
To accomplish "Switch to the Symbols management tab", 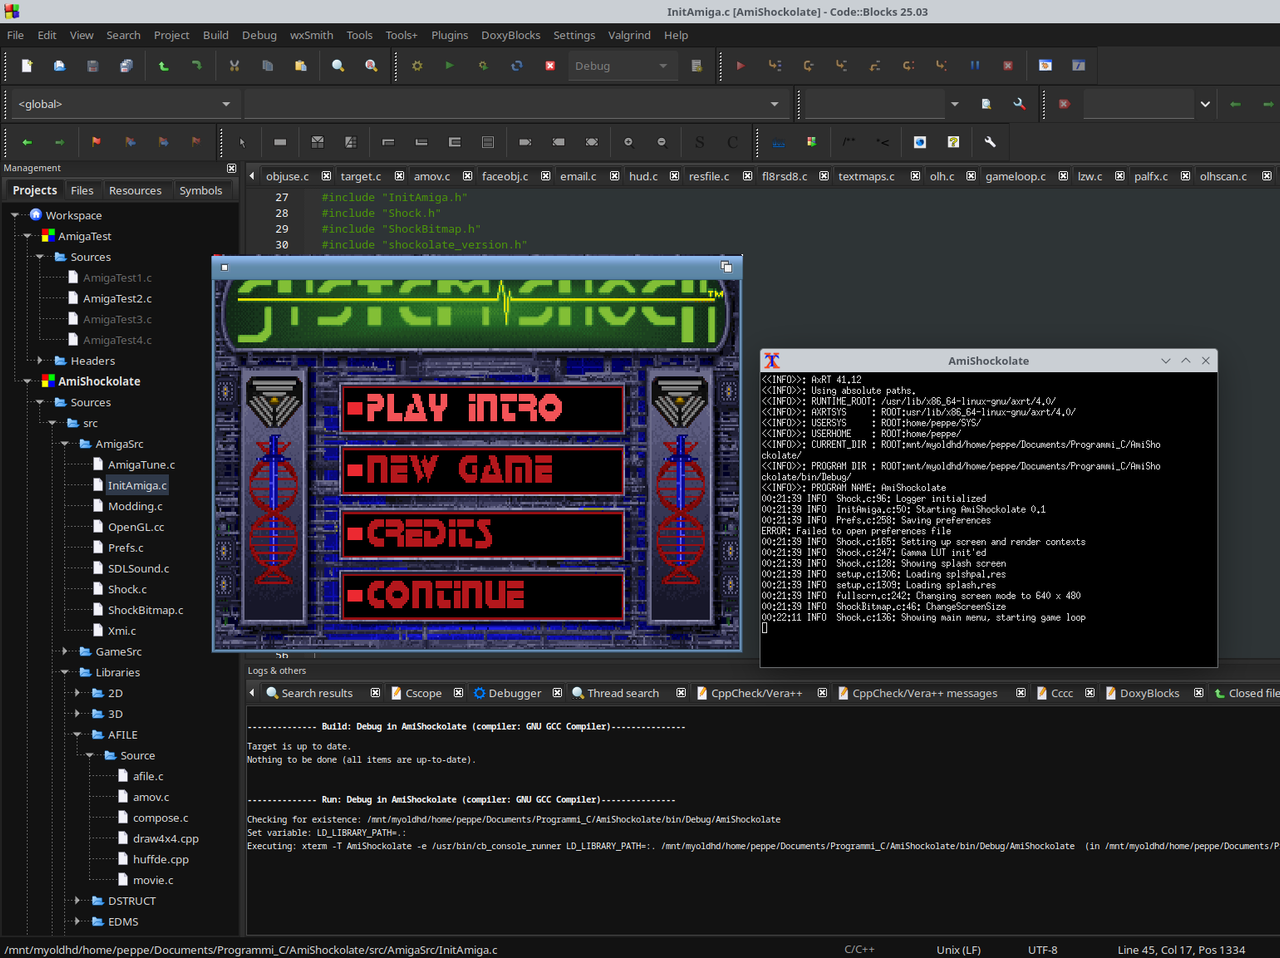I will click(201, 190).
